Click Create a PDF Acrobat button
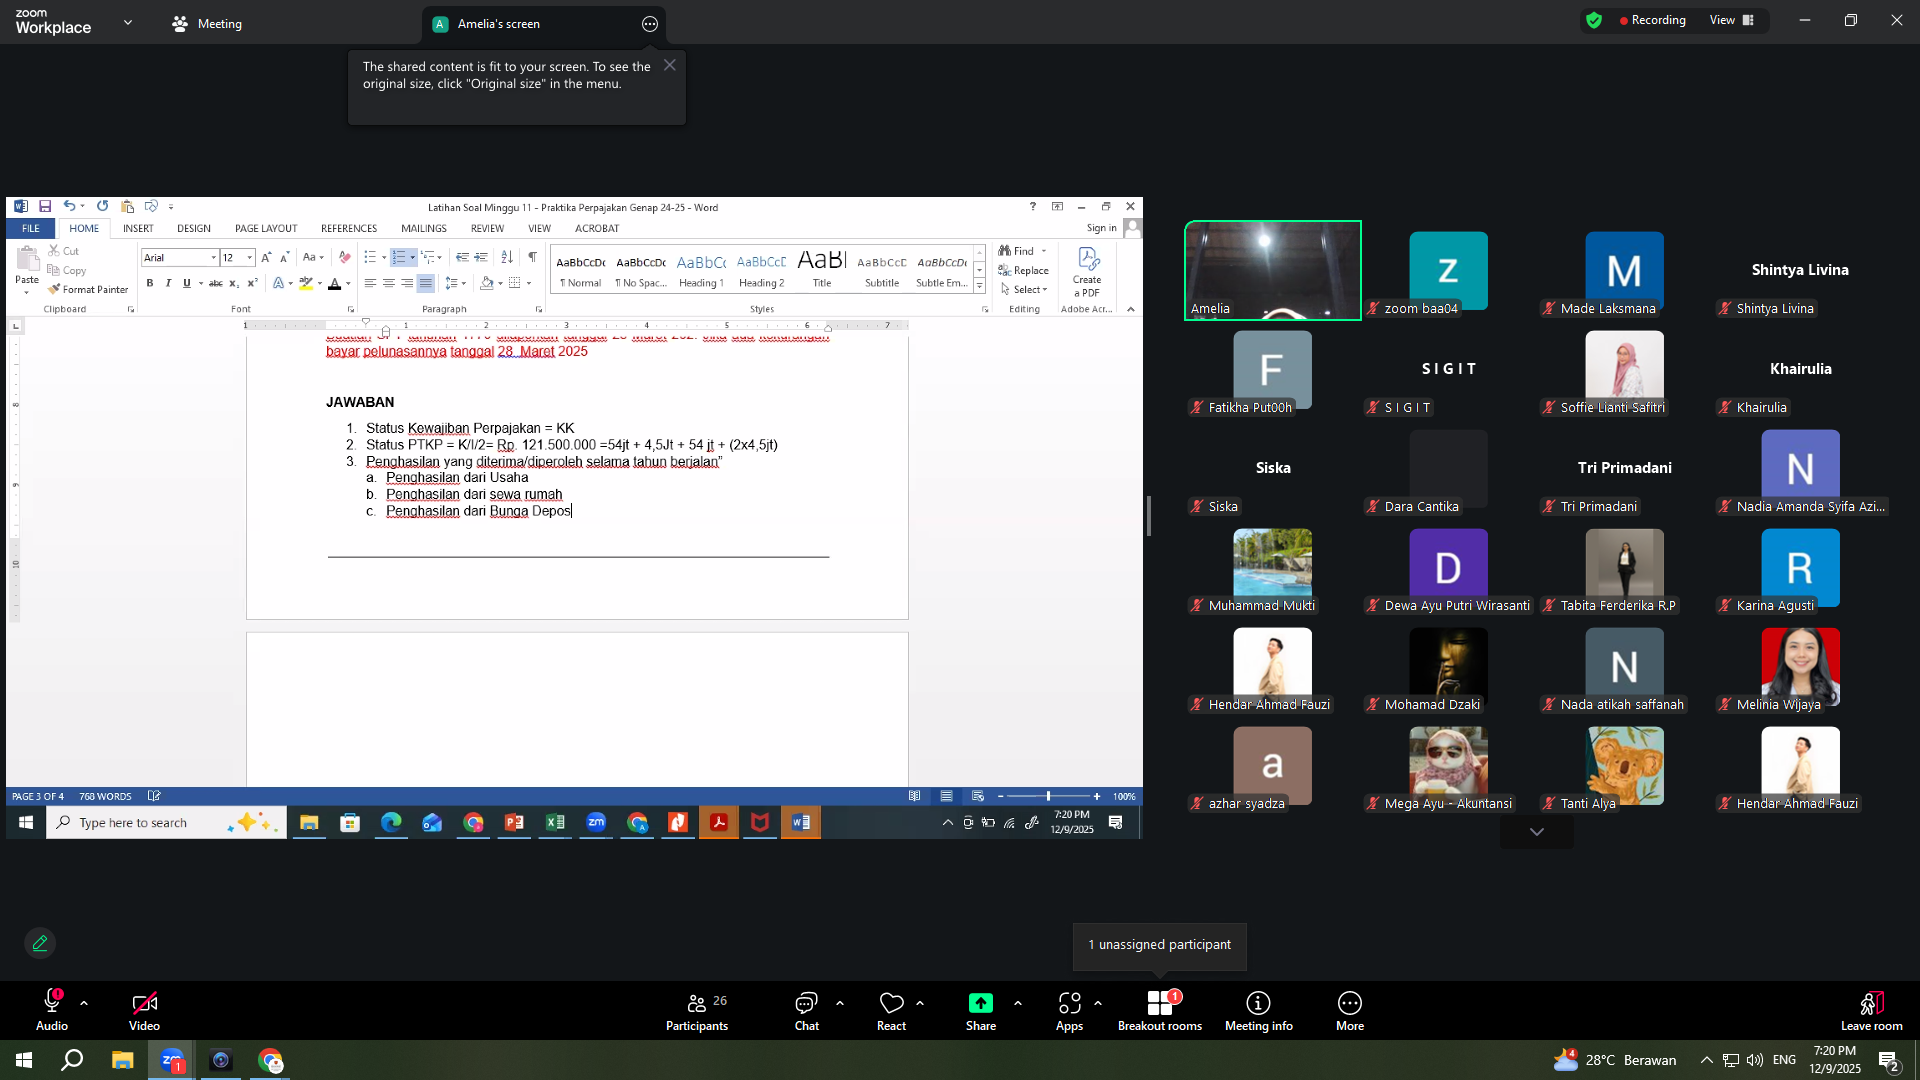The height and width of the screenshot is (1080, 1920). [1087, 272]
